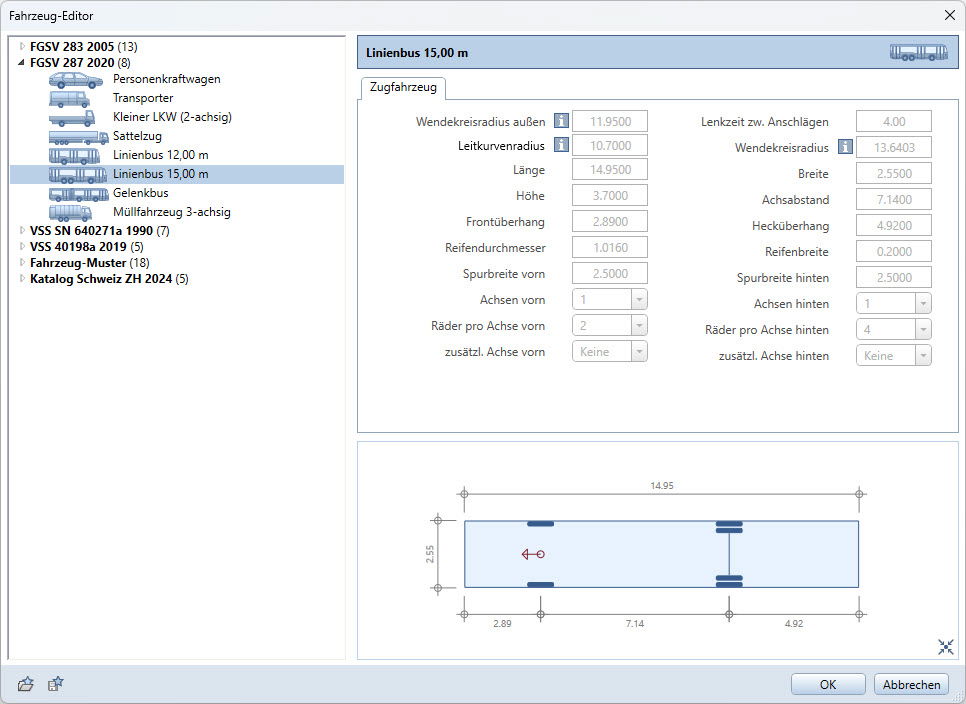Select Sattelzug in the vehicle tree

pos(137,136)
